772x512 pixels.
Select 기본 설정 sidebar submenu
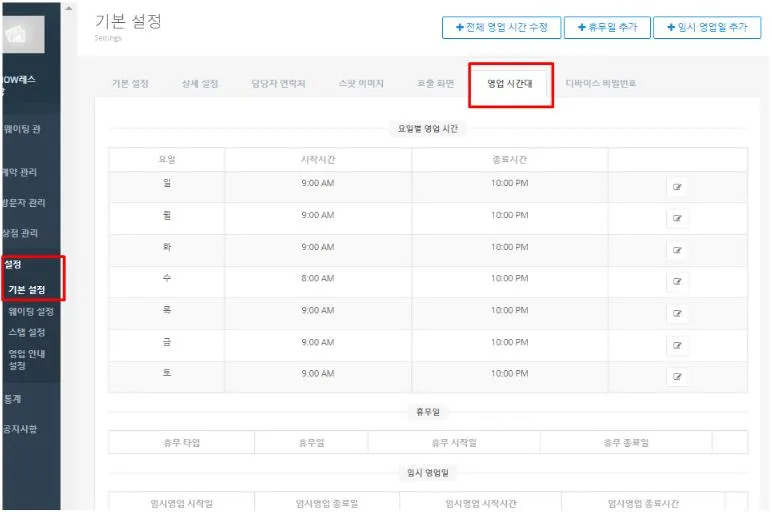[x=27, y=290]
